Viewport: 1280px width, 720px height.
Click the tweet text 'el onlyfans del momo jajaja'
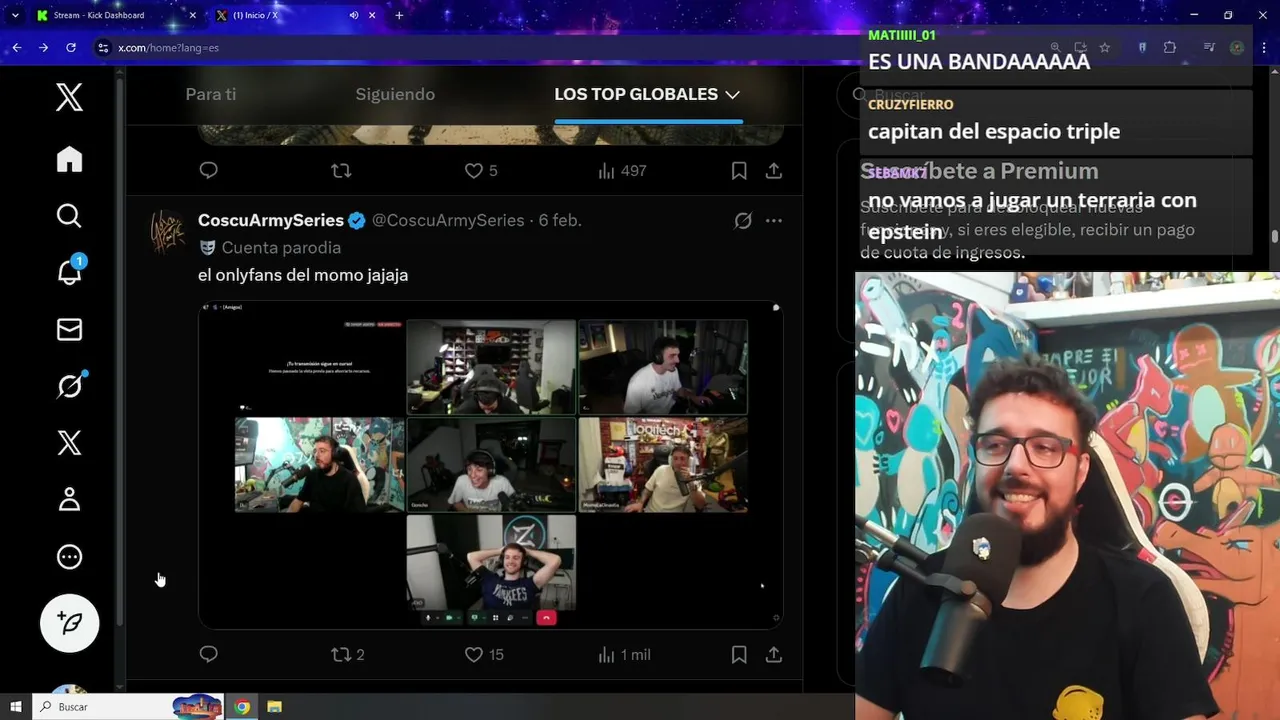click(x=303, y=275)
